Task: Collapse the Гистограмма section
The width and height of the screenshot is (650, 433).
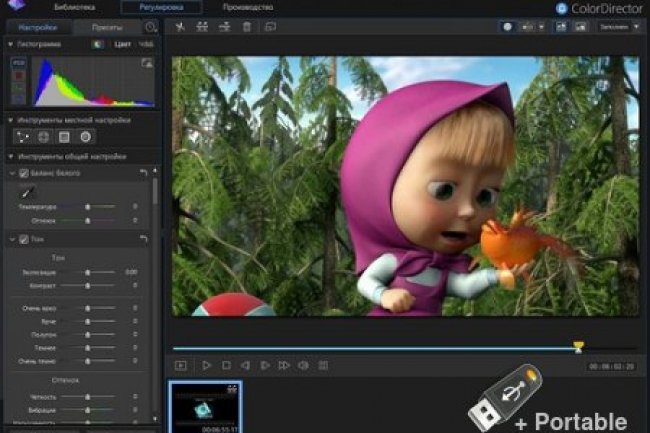Action: point(10,44)
